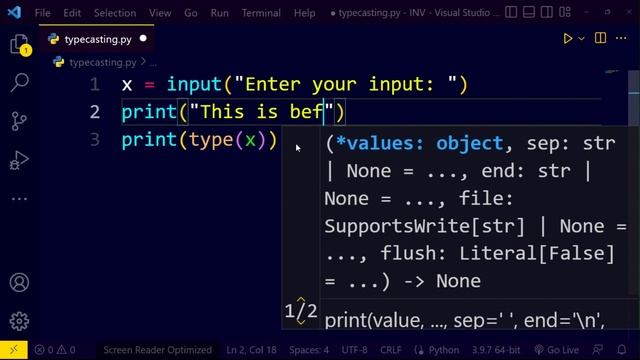Split the editor to the right
This screenshot has height=360, width=640.
coord(600,38)
